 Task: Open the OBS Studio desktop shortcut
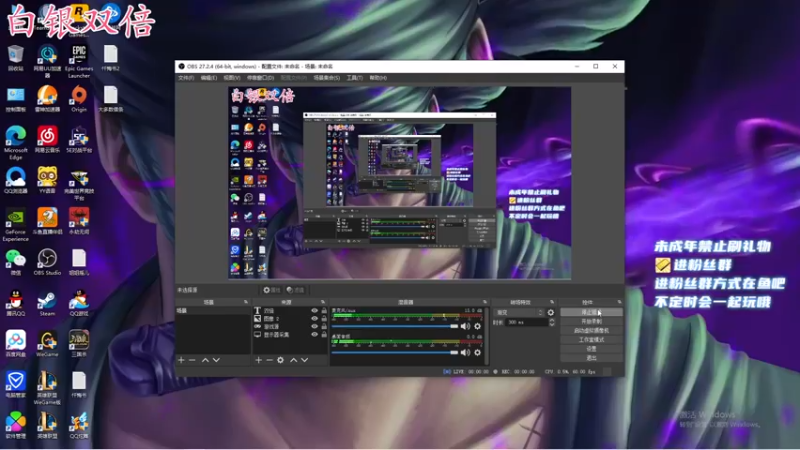(47, 262)
